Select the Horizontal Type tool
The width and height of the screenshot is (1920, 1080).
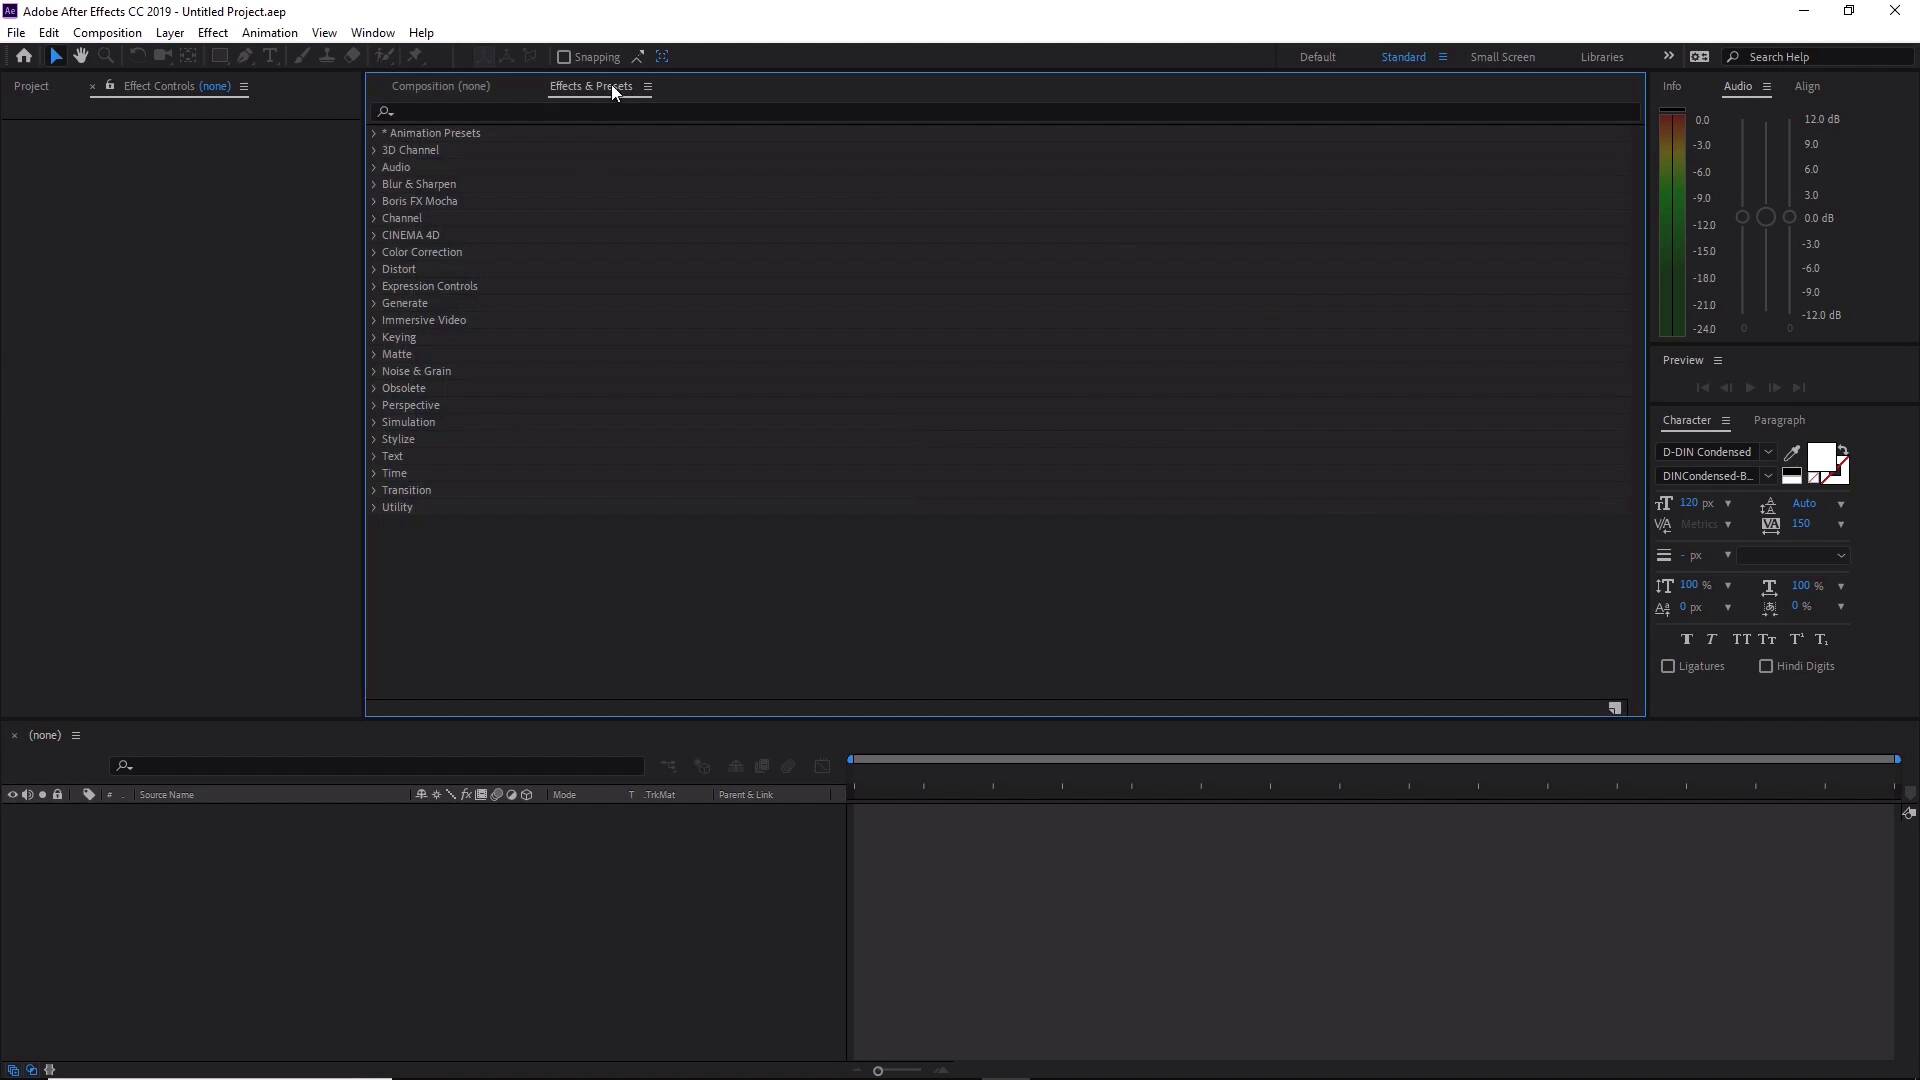pos(270,57)
